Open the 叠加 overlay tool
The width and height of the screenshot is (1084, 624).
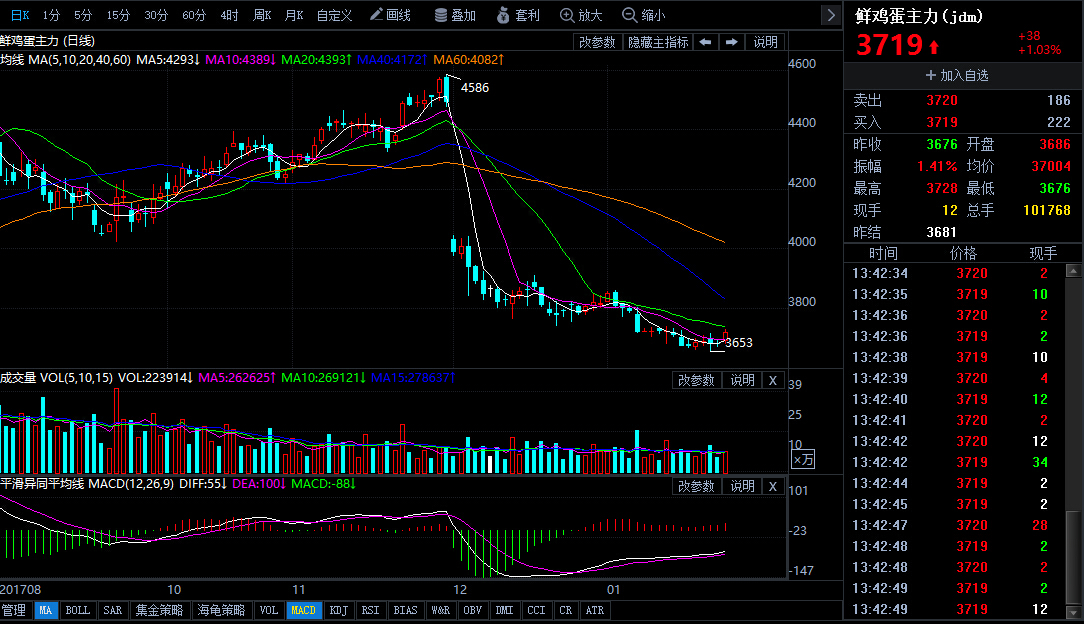(x=455, y=15)
